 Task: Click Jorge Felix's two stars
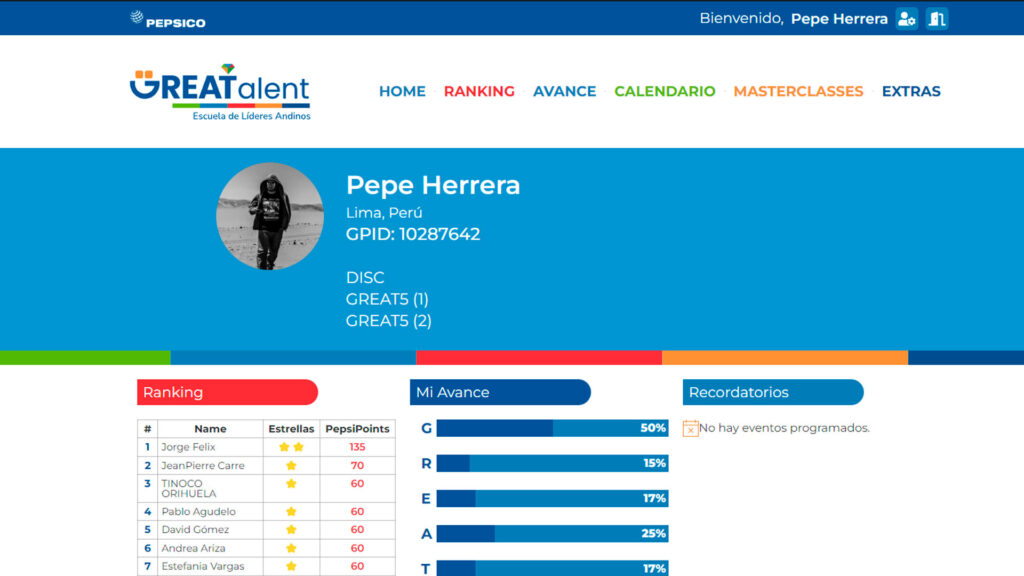(291, 447)
